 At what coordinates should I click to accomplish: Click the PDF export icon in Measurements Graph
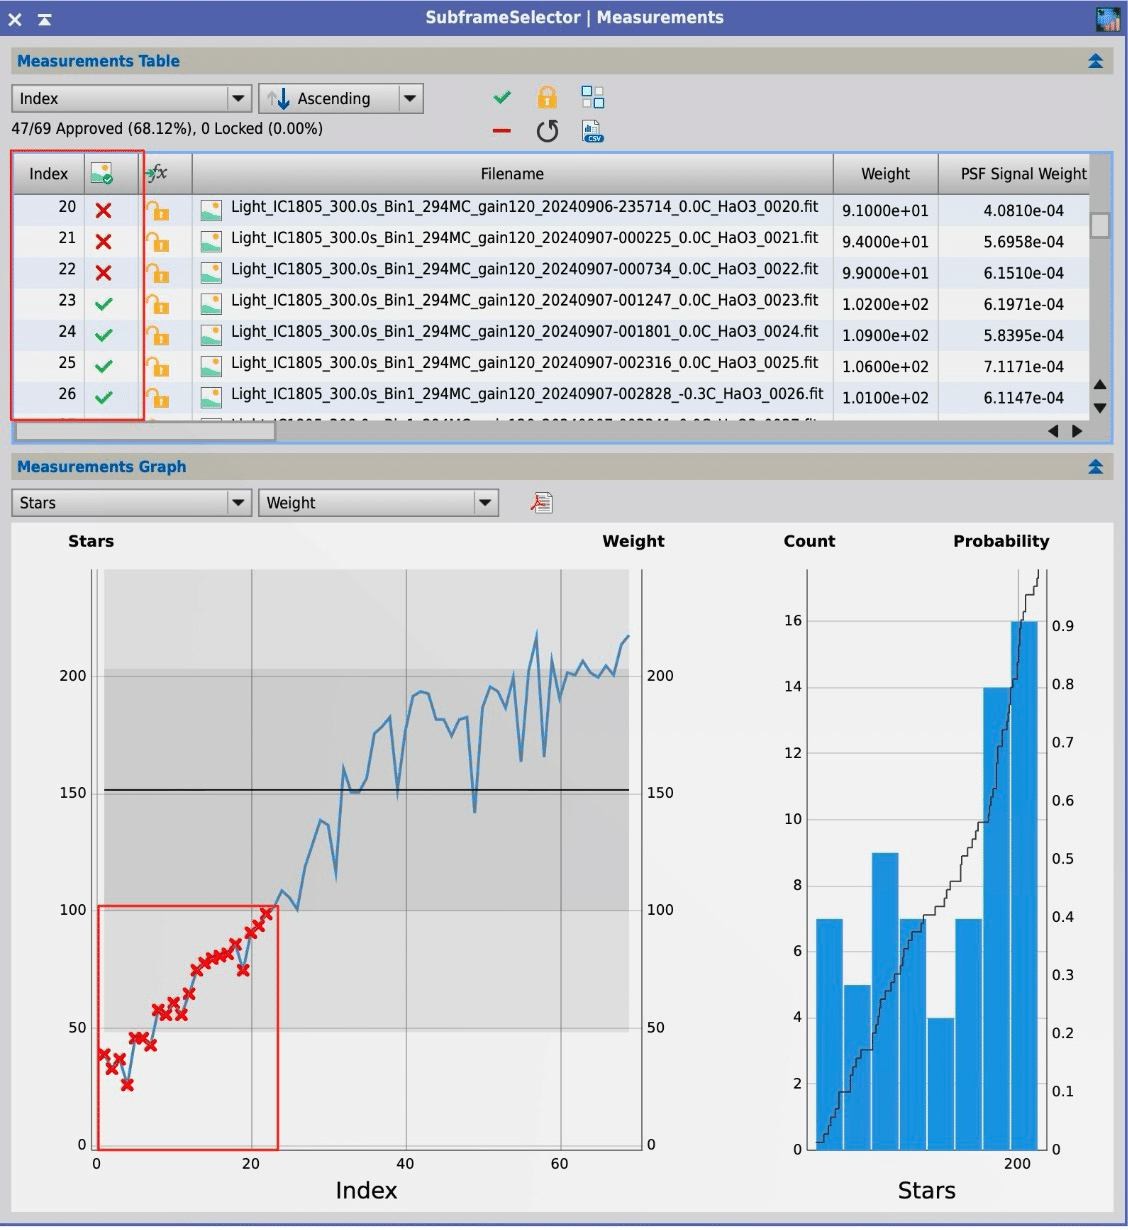(x=541, y=502)
